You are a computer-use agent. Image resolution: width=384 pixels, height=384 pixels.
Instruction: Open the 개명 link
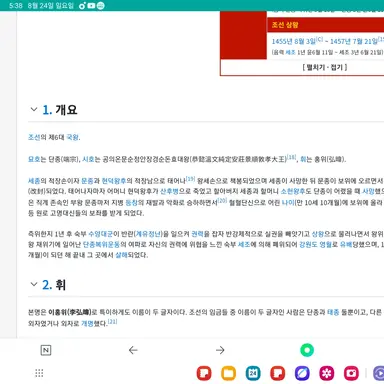pyautogui.click(x=87, y=323)
